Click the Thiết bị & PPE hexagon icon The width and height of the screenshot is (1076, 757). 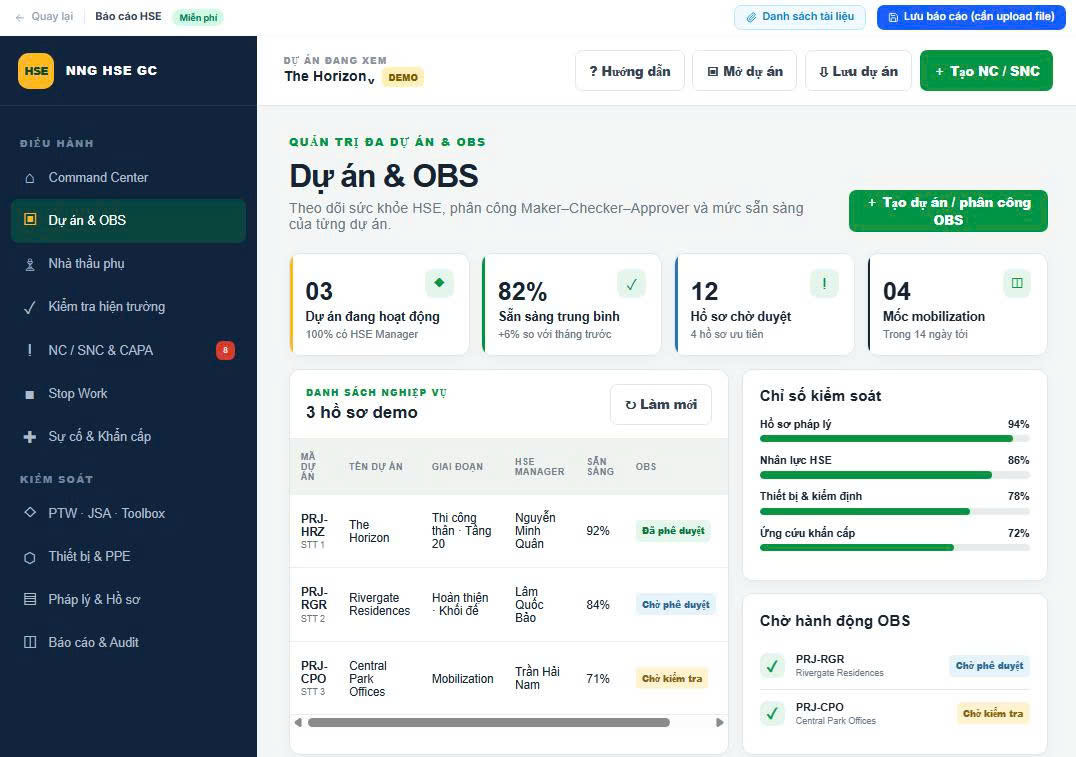pos(30,557)
